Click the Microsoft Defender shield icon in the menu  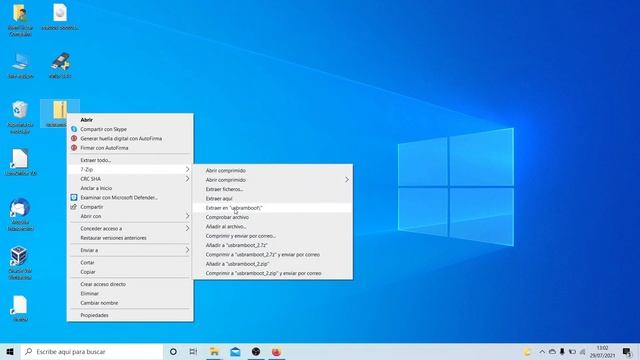(x=74, y=198)
